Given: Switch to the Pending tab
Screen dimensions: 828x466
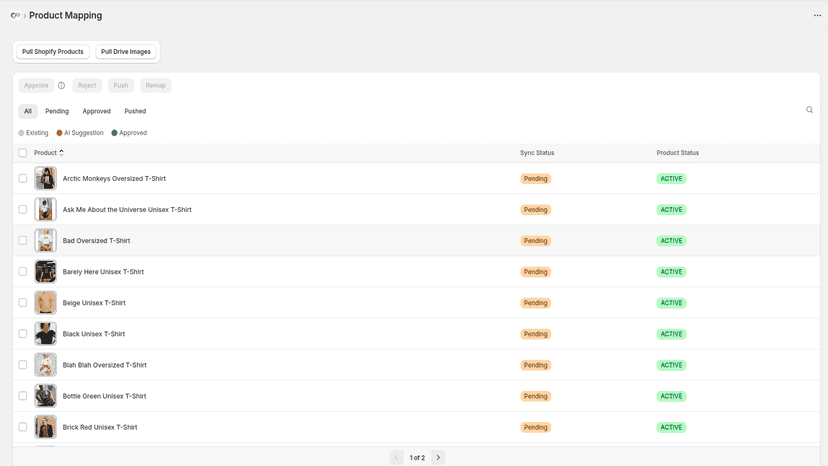Looking at the screenshot, I should (57, 111).
